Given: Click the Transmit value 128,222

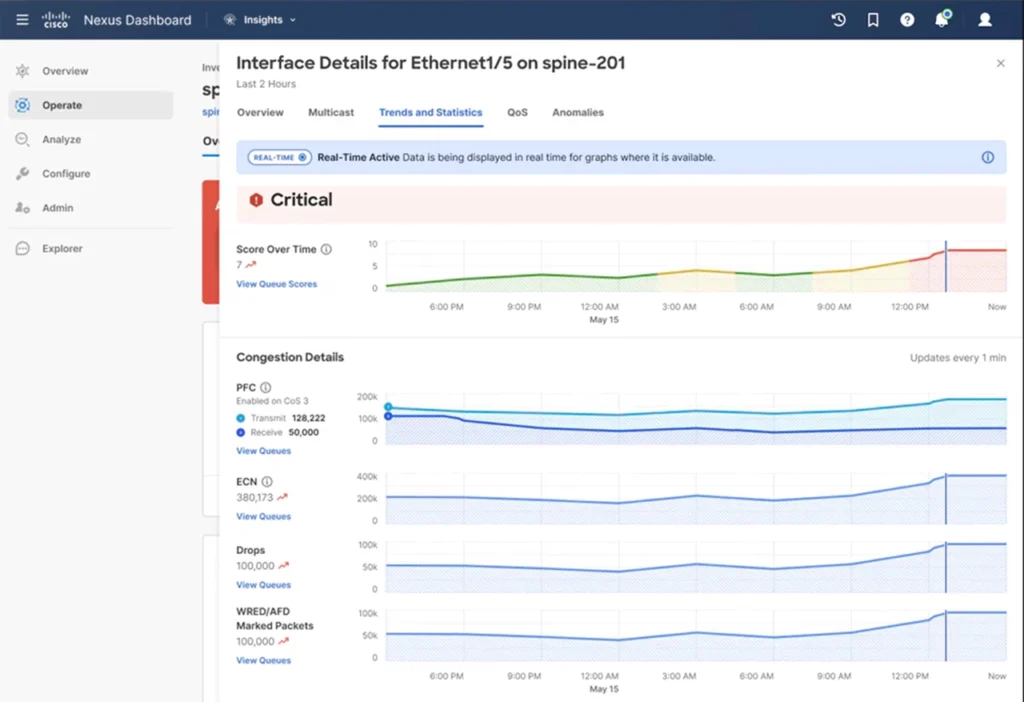Looking at the screenshot, I should 308,418.
